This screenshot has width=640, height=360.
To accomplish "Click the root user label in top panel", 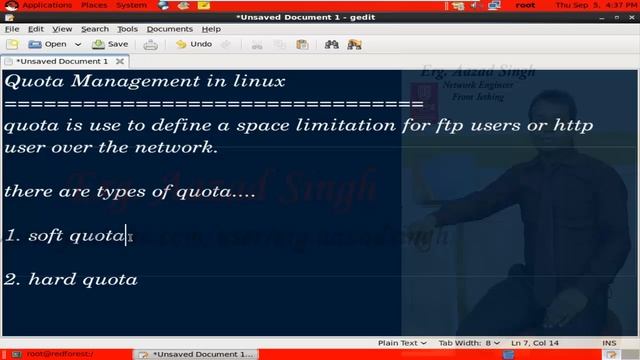I will tap(525, 5).
